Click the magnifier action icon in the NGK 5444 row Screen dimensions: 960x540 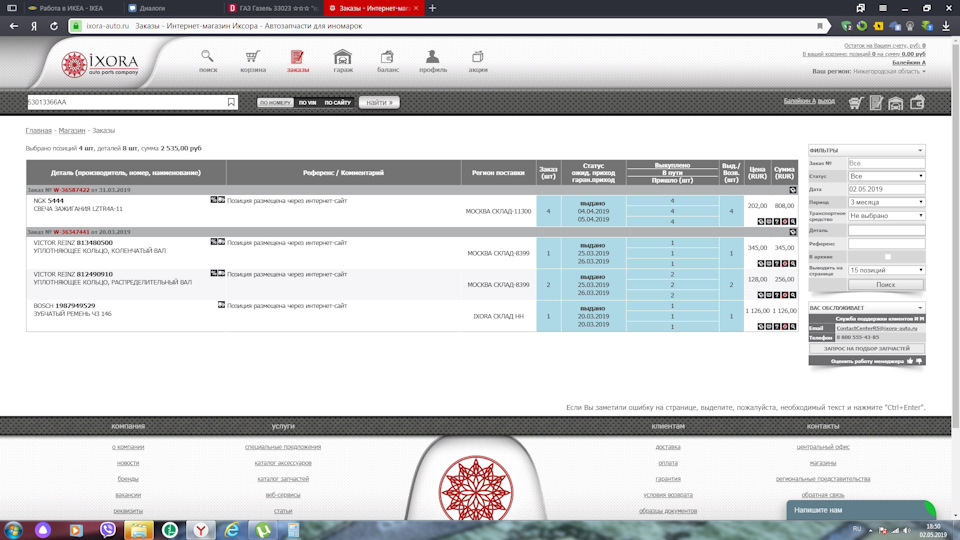click(x=793, y=222)
